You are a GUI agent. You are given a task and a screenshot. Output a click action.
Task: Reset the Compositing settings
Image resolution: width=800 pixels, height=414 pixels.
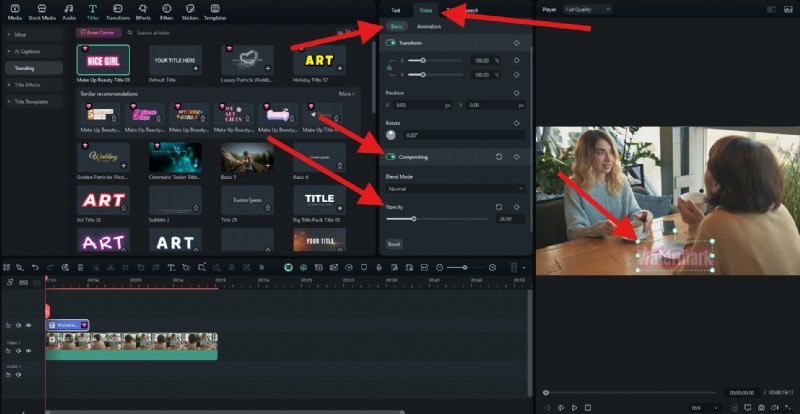coord(499,157)
